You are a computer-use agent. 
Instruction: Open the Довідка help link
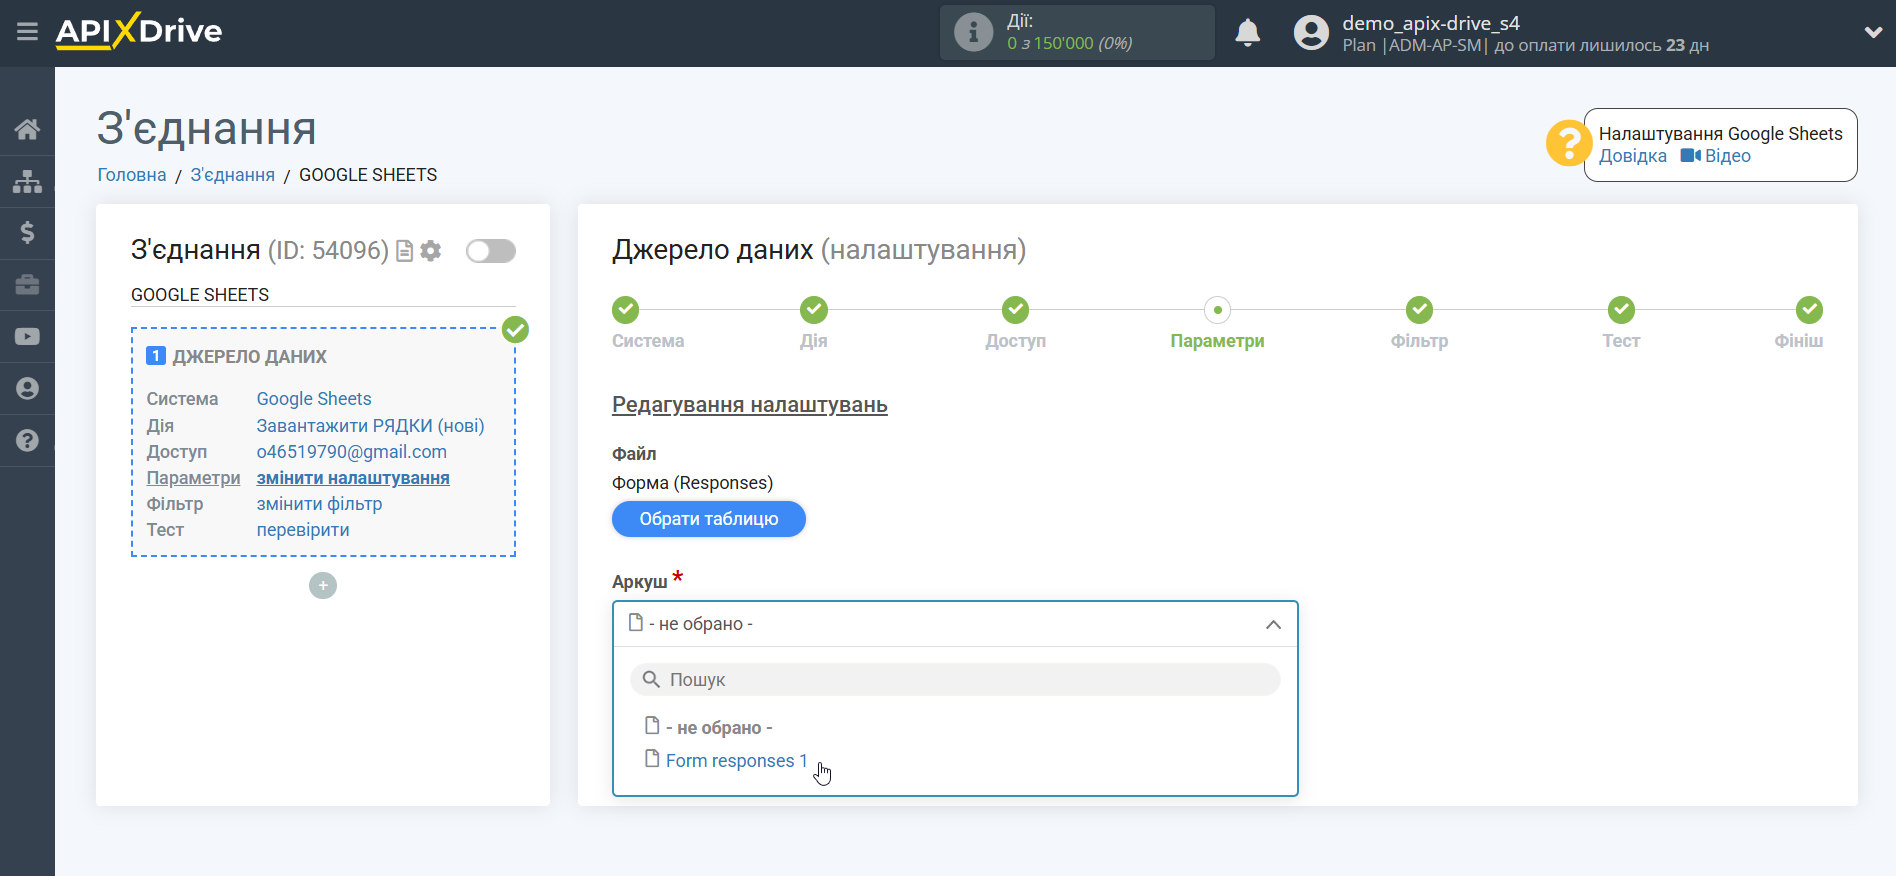tap(1633, 156)
